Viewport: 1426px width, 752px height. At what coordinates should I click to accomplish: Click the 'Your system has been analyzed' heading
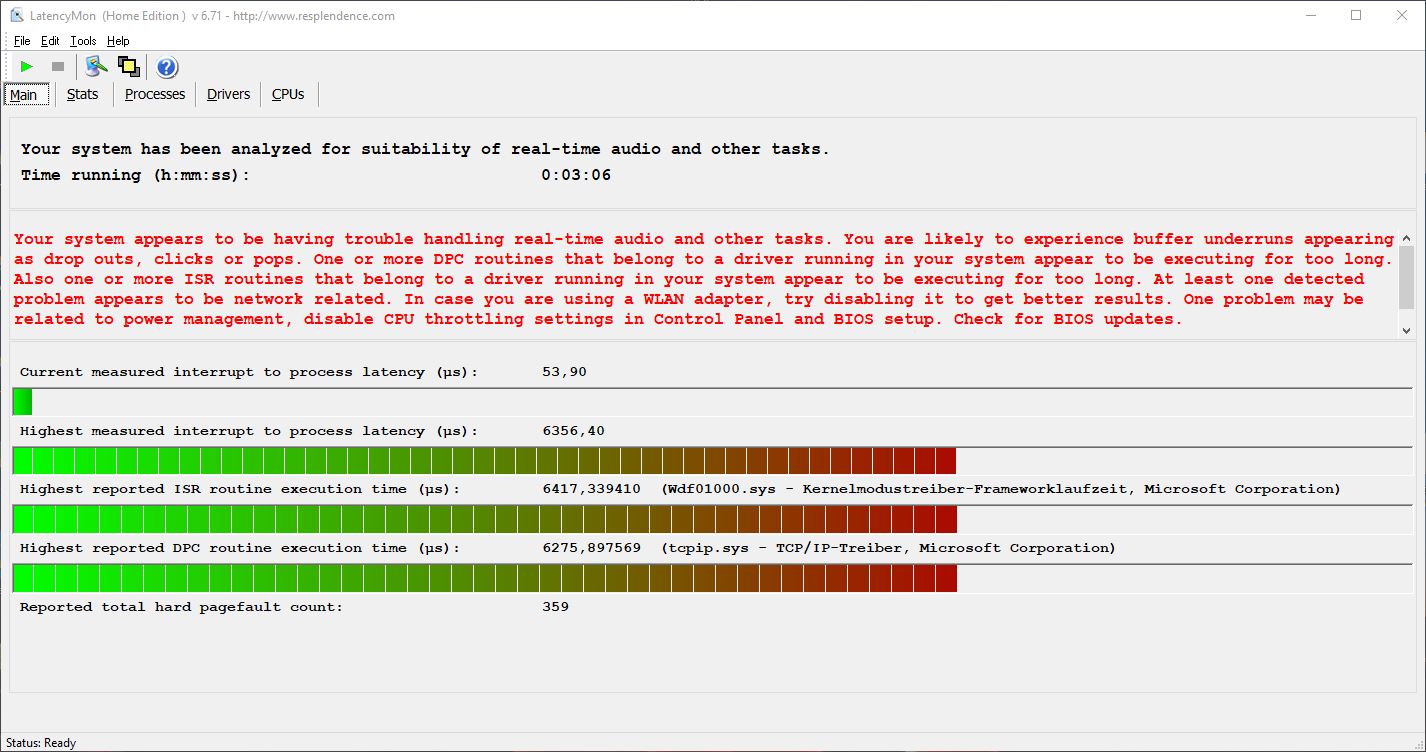(x=425, y=149)
